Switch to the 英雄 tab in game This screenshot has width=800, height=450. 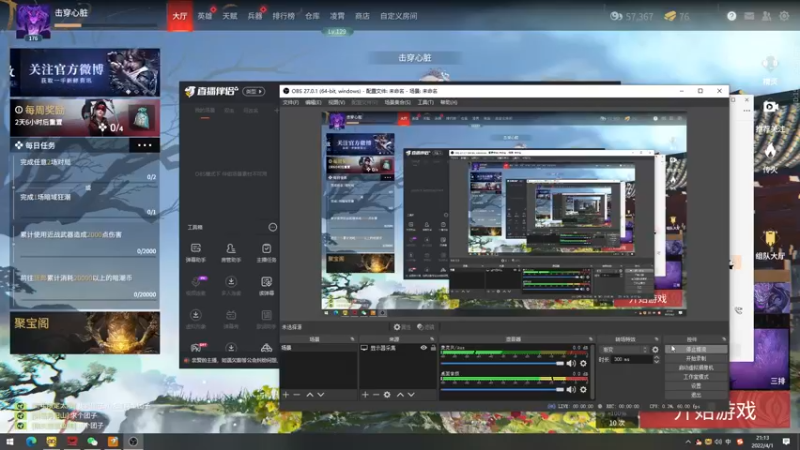[x=205, y=16]
